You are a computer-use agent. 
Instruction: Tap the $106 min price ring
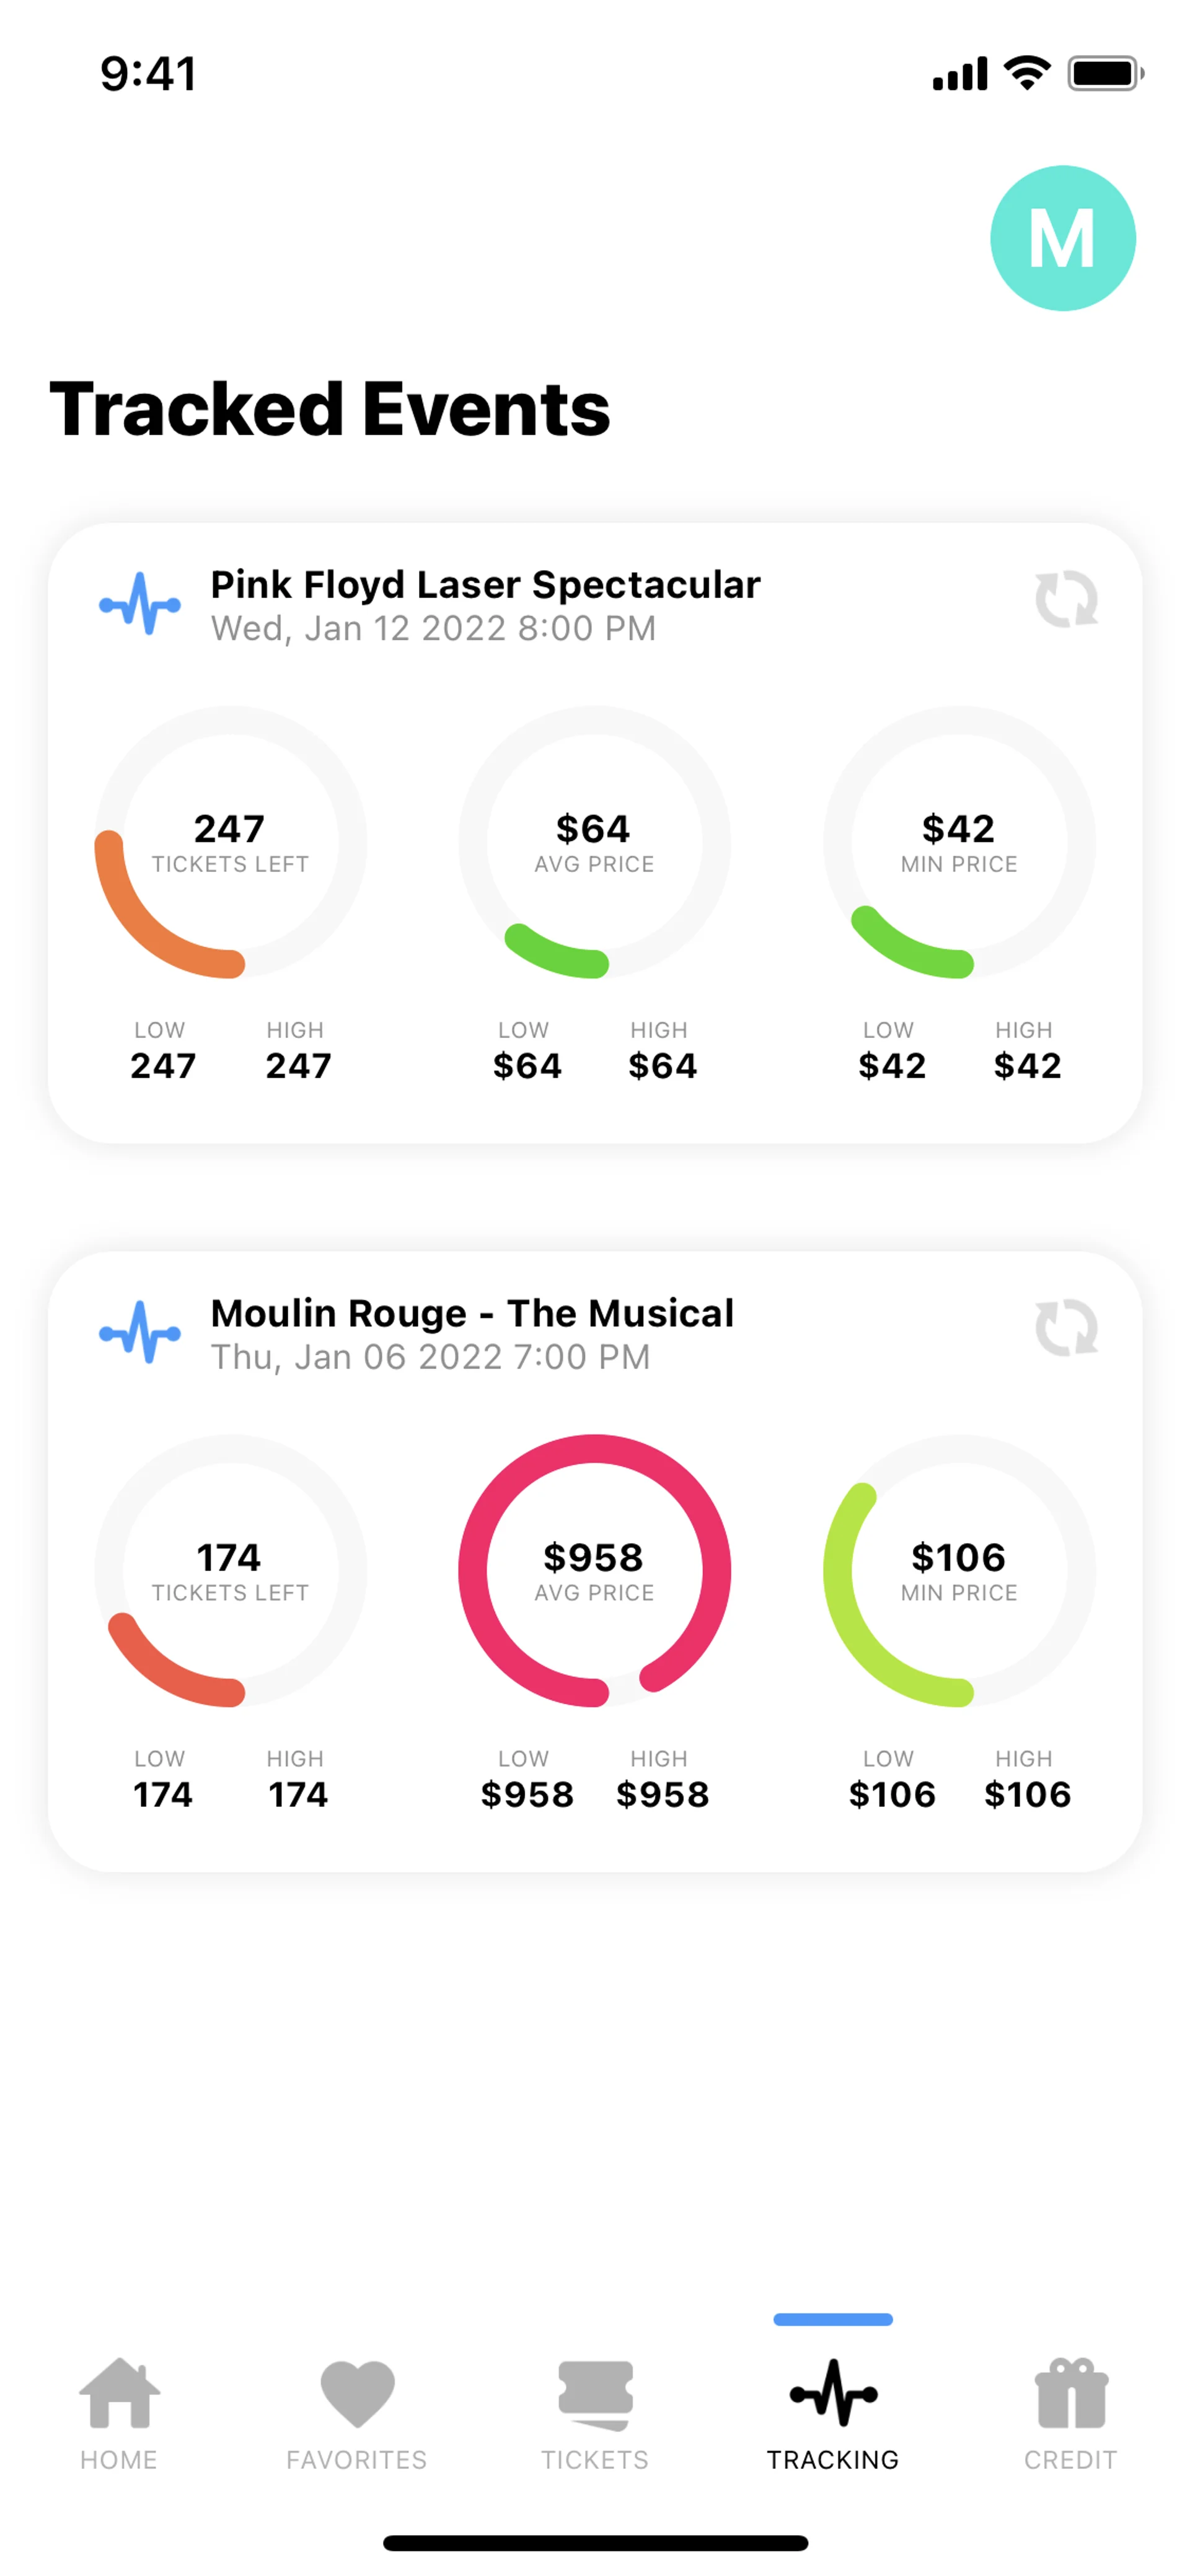[959, 1570]
